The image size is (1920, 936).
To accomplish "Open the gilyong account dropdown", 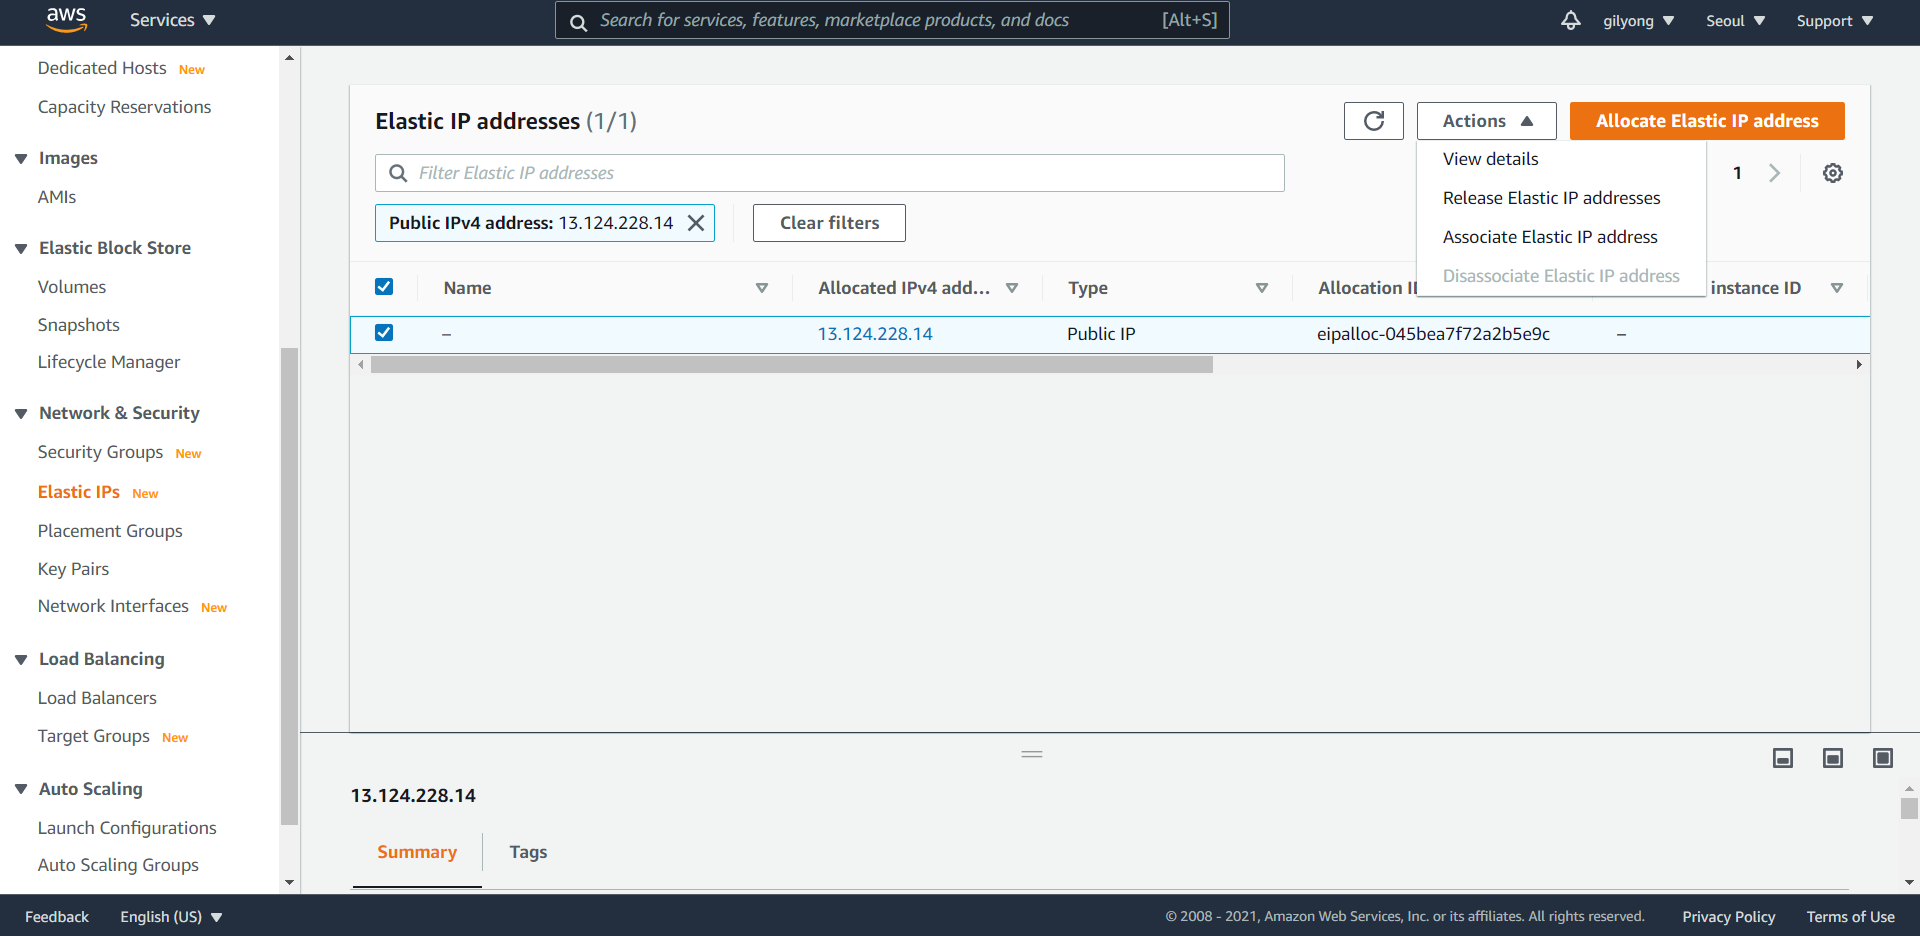I will point(1638,21).
